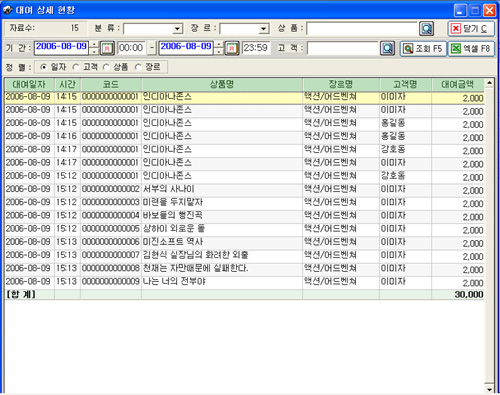Click the 상품명 column header
The width and height of the screenshot is (500, 395).
tap(222, 85)
